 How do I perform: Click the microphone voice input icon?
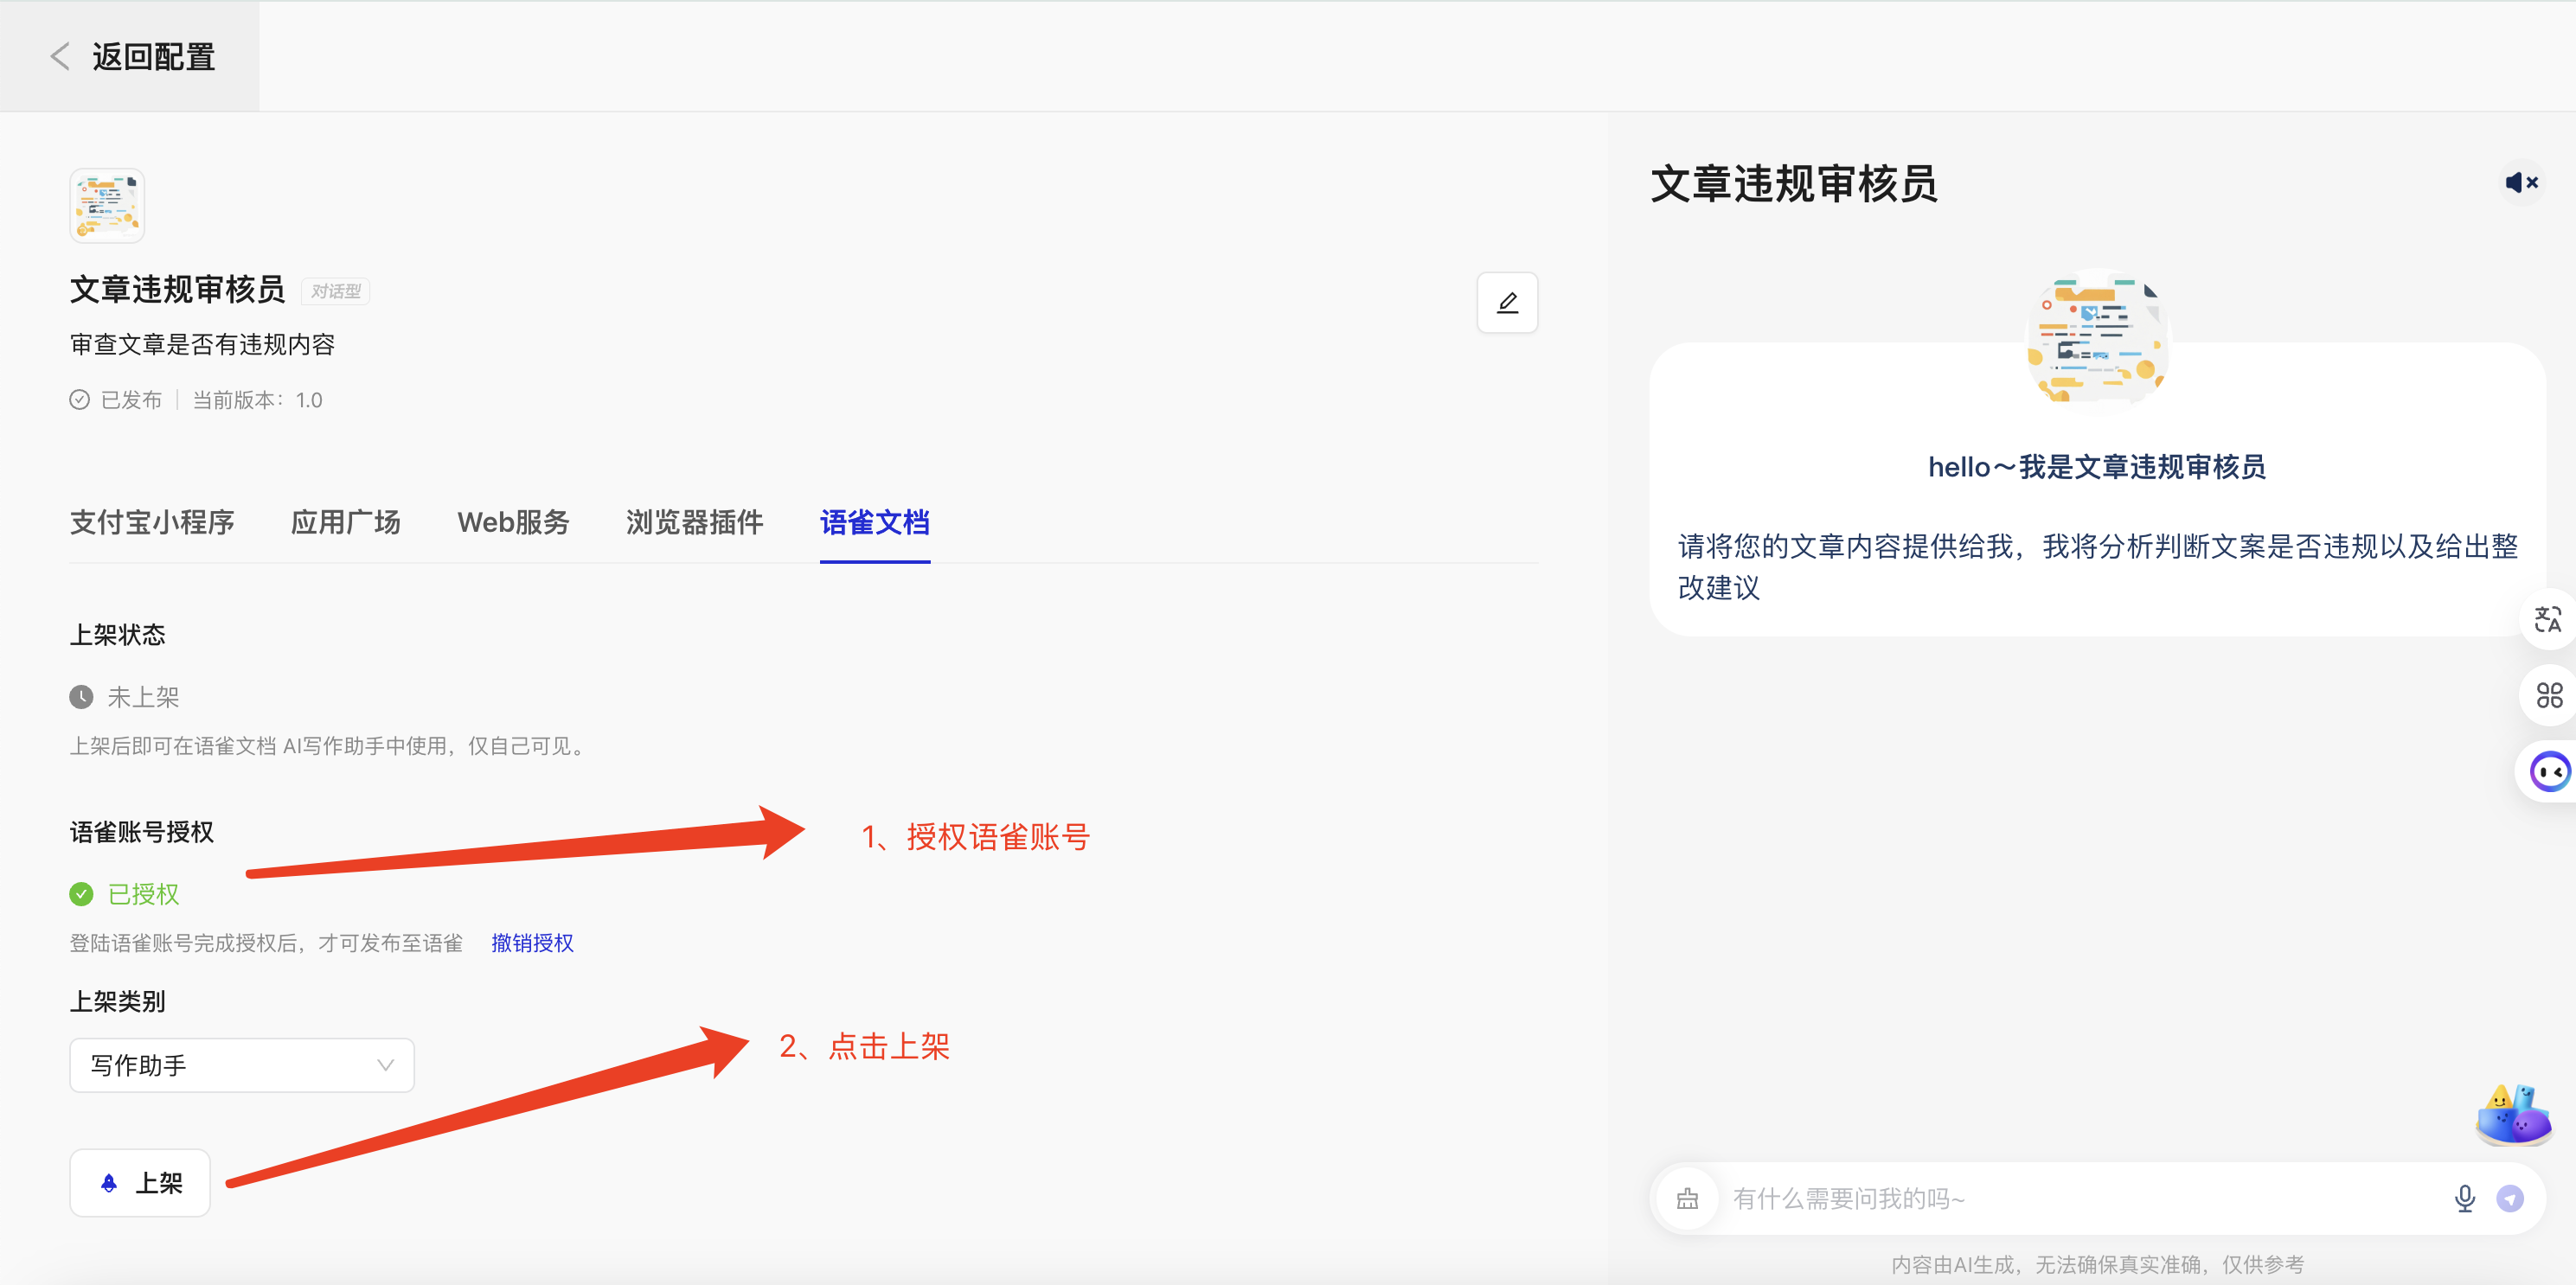click(x=2464, y=1198)
